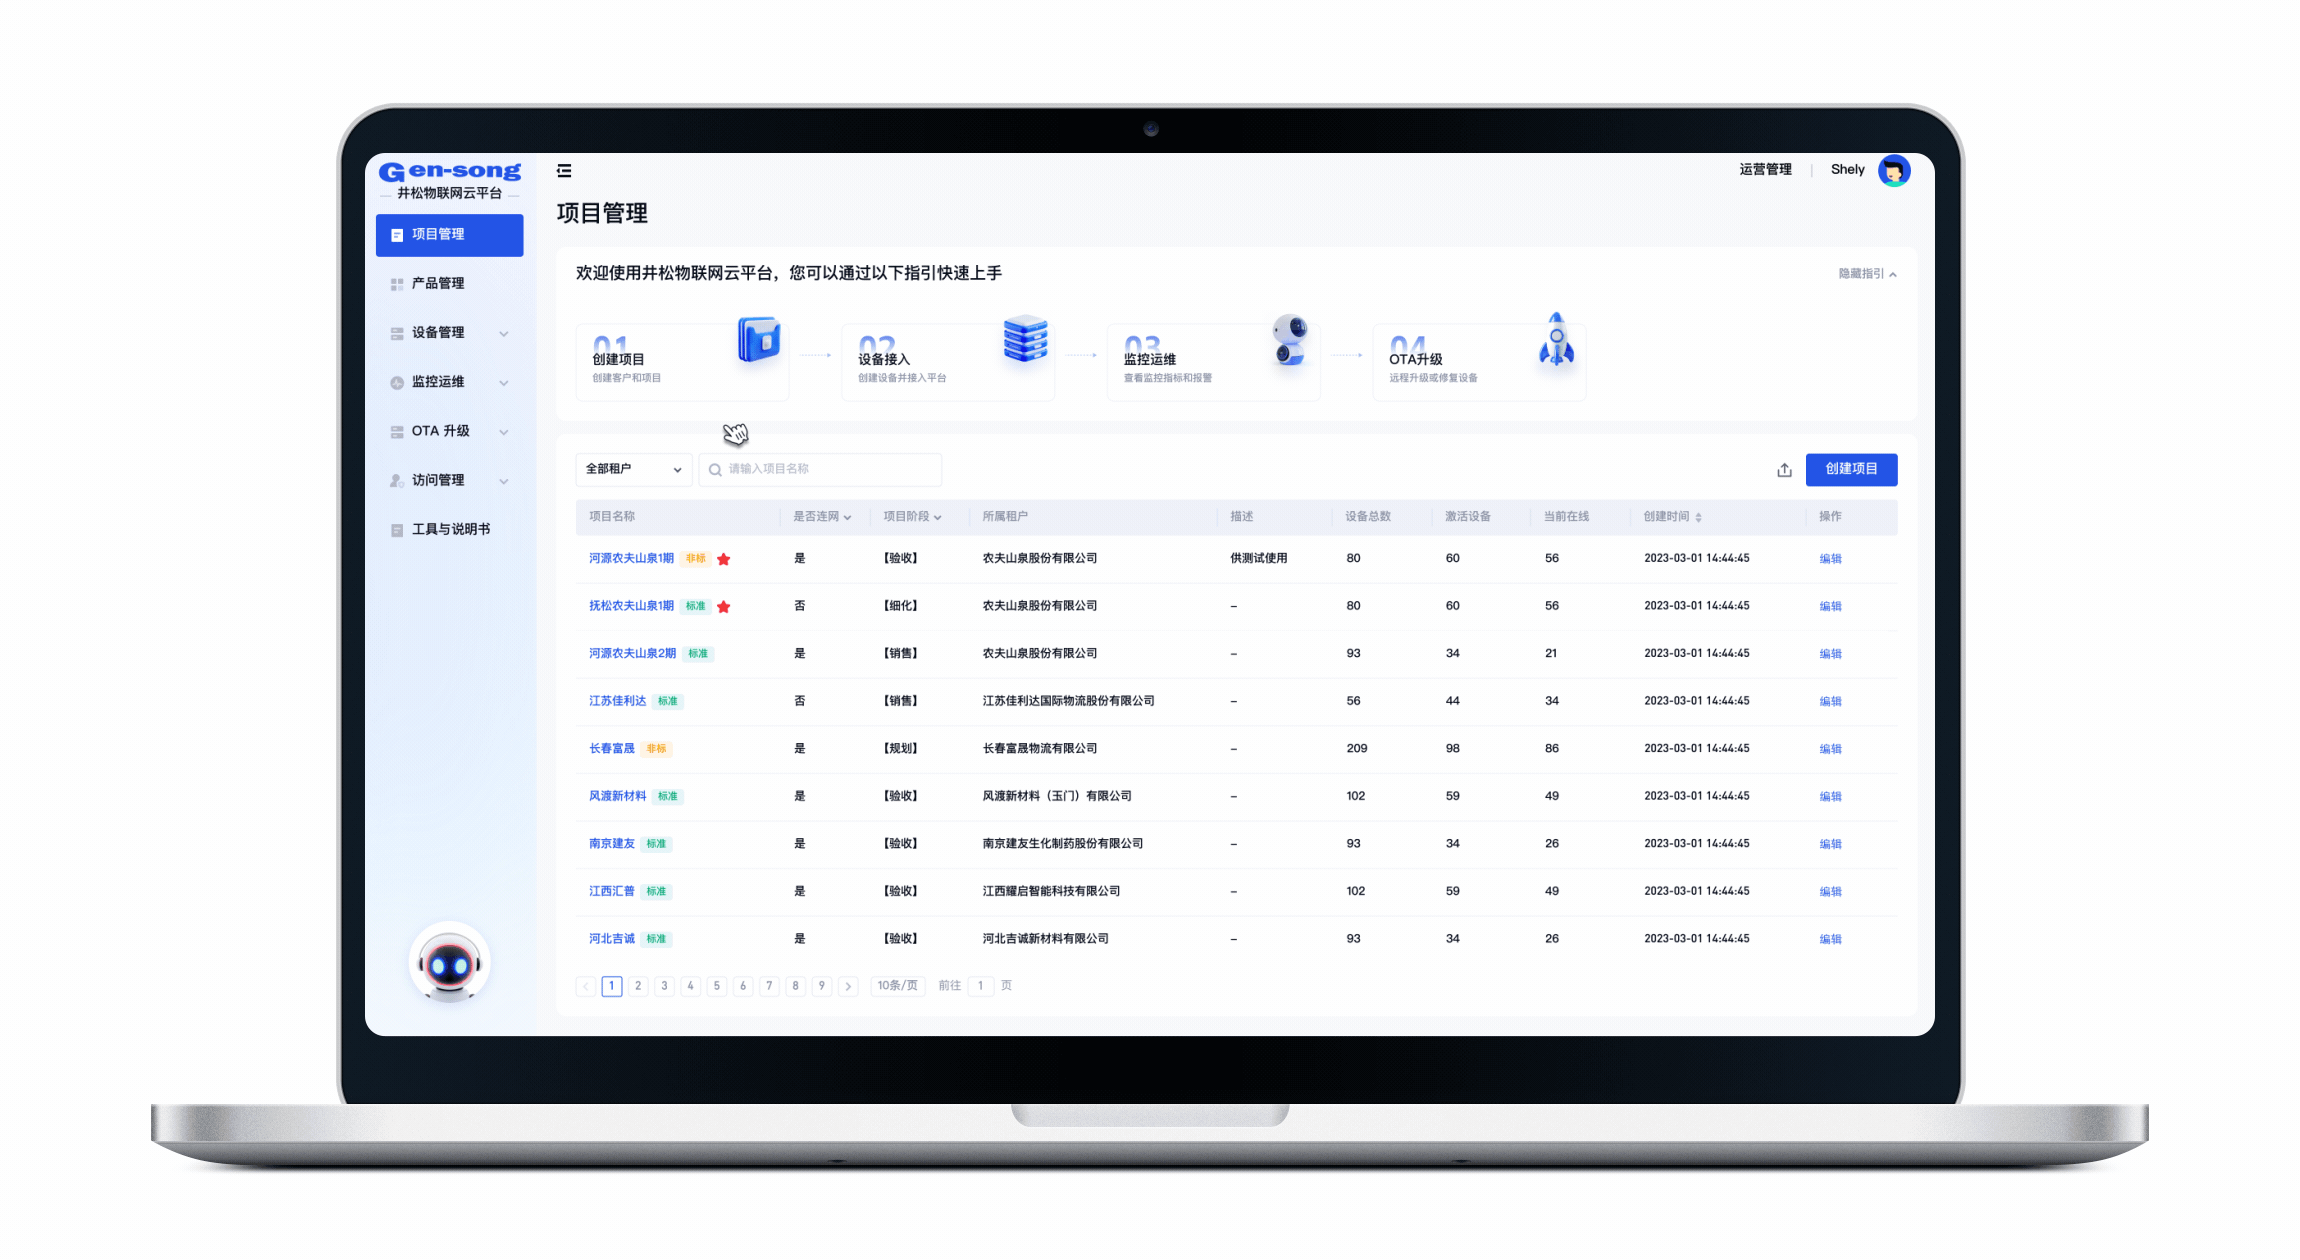Go to page 9

pos(822,986)
